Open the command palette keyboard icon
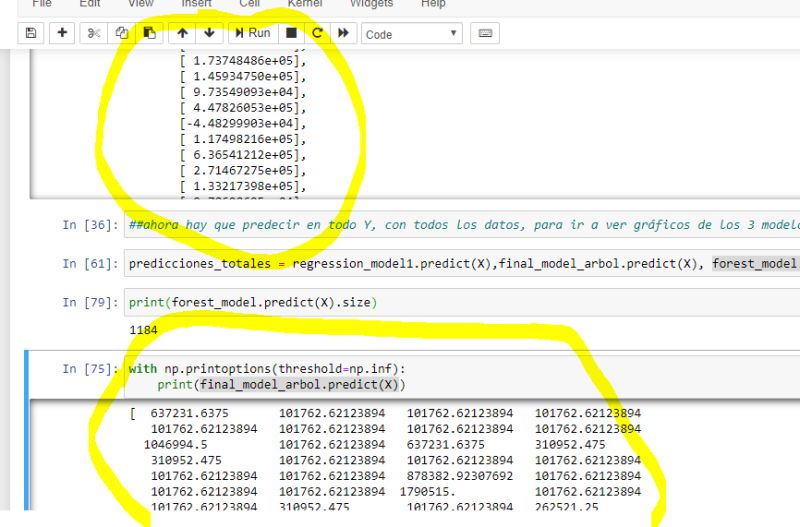This screenshot has width=800, height=527. tap(485, 33)
